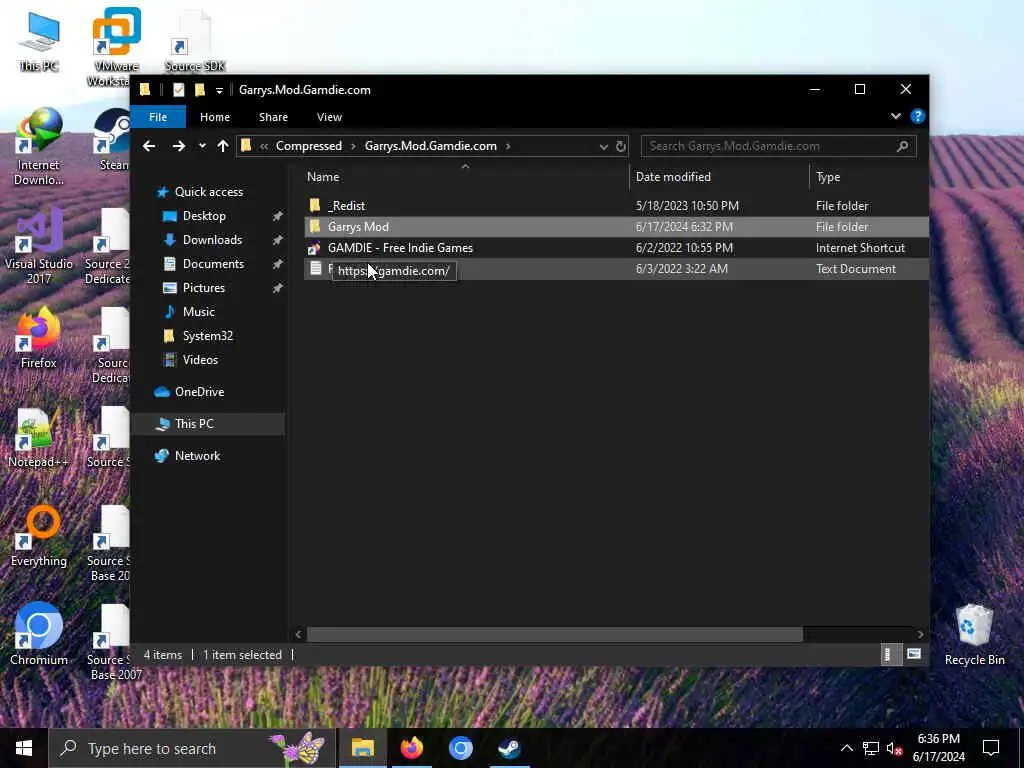
Task: Open This PC desktop icon
Action: [39, 40]
